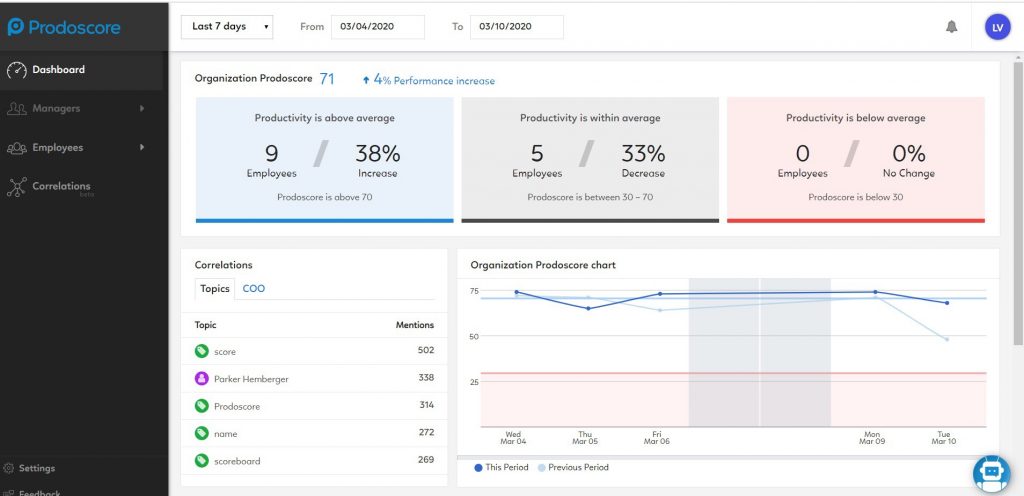Open Settings in sidebar

point(37,468)
